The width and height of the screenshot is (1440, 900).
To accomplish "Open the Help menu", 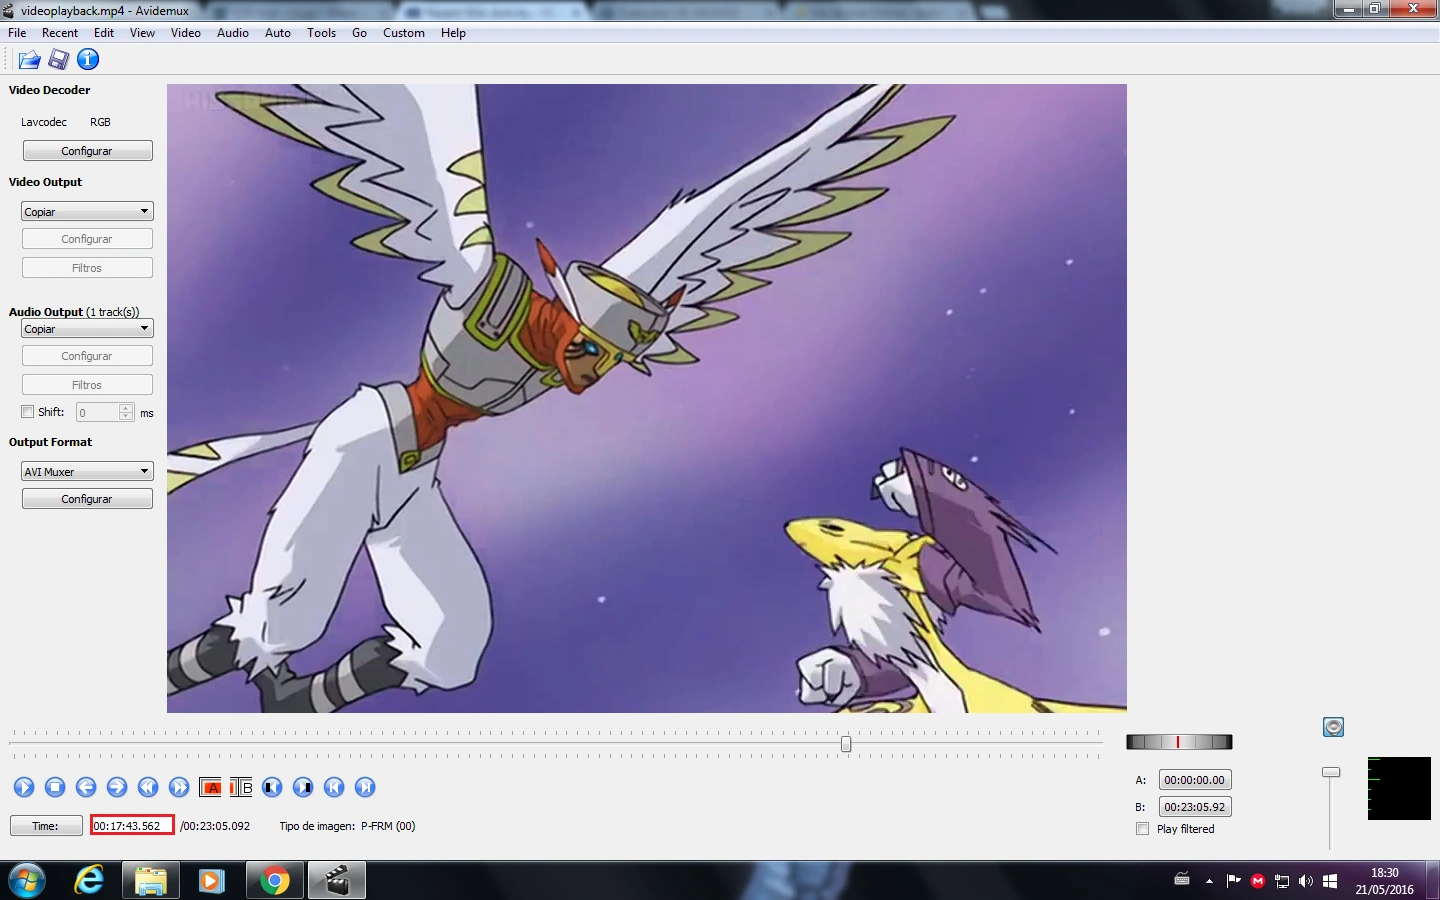I will 453,33.
